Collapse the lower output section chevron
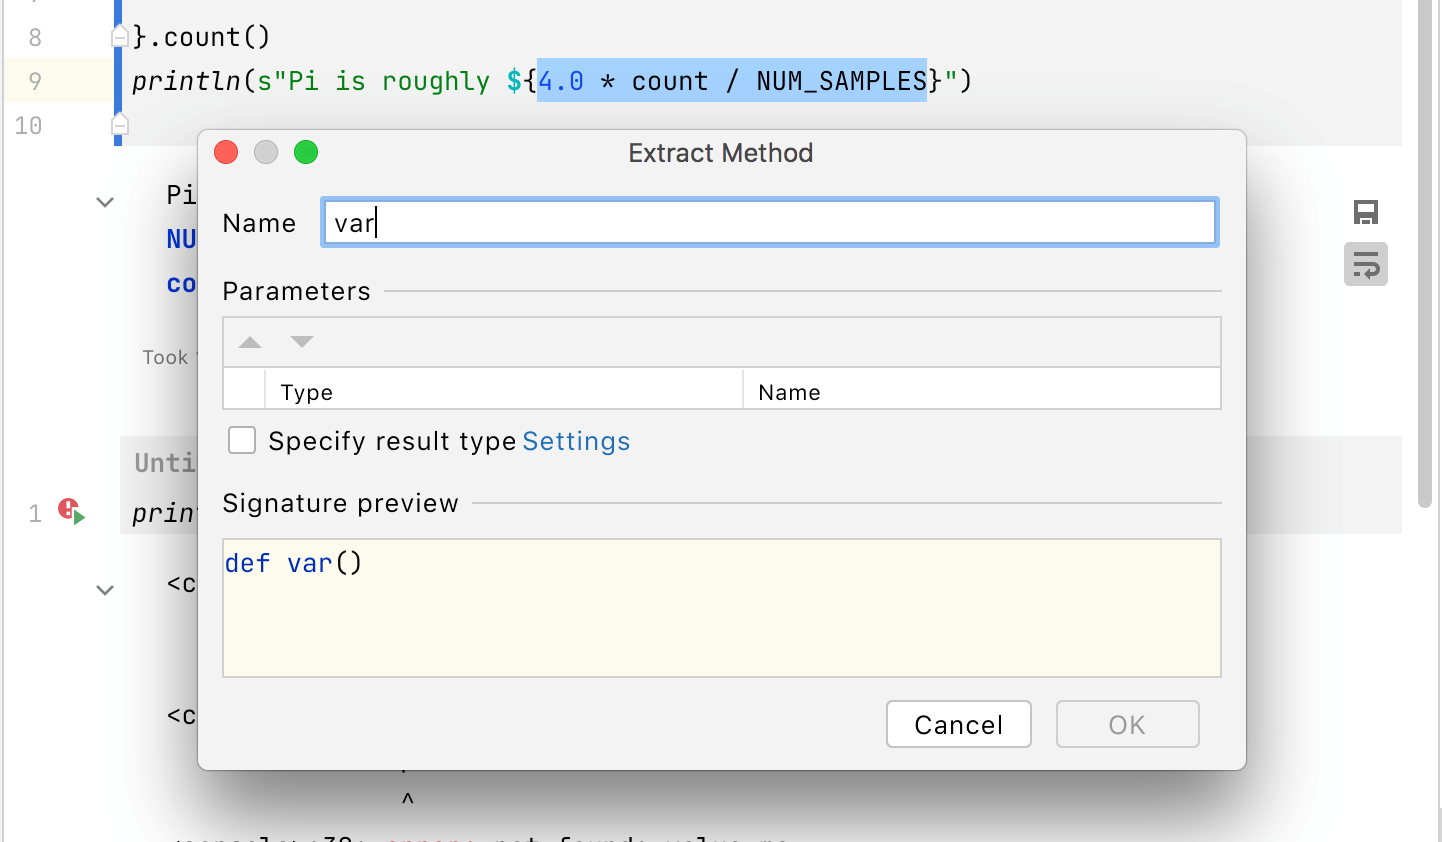The width and height of the screenshot is (1442, 842). coord(105,590)
